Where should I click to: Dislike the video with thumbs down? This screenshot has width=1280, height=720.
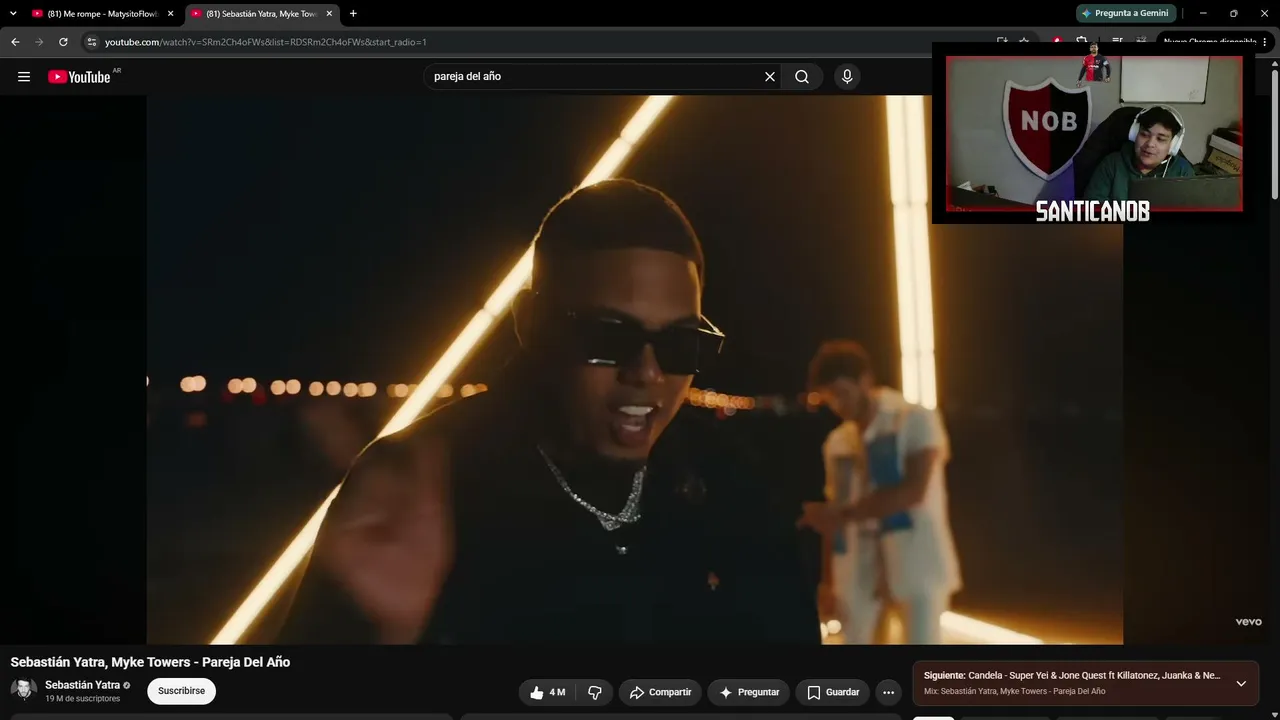coord(595,692)
